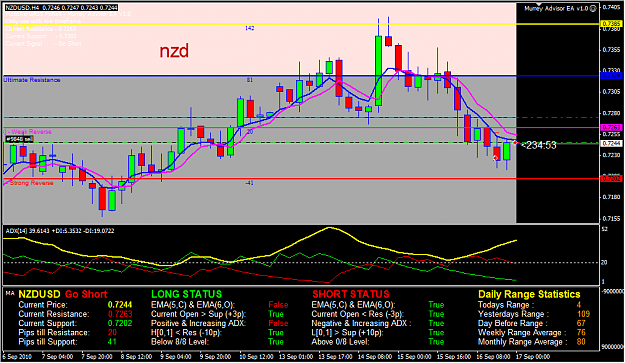This screenshot has width=625, height=363.
Task: Select the #9646 sell order label
Action: (x=19, y=139)
